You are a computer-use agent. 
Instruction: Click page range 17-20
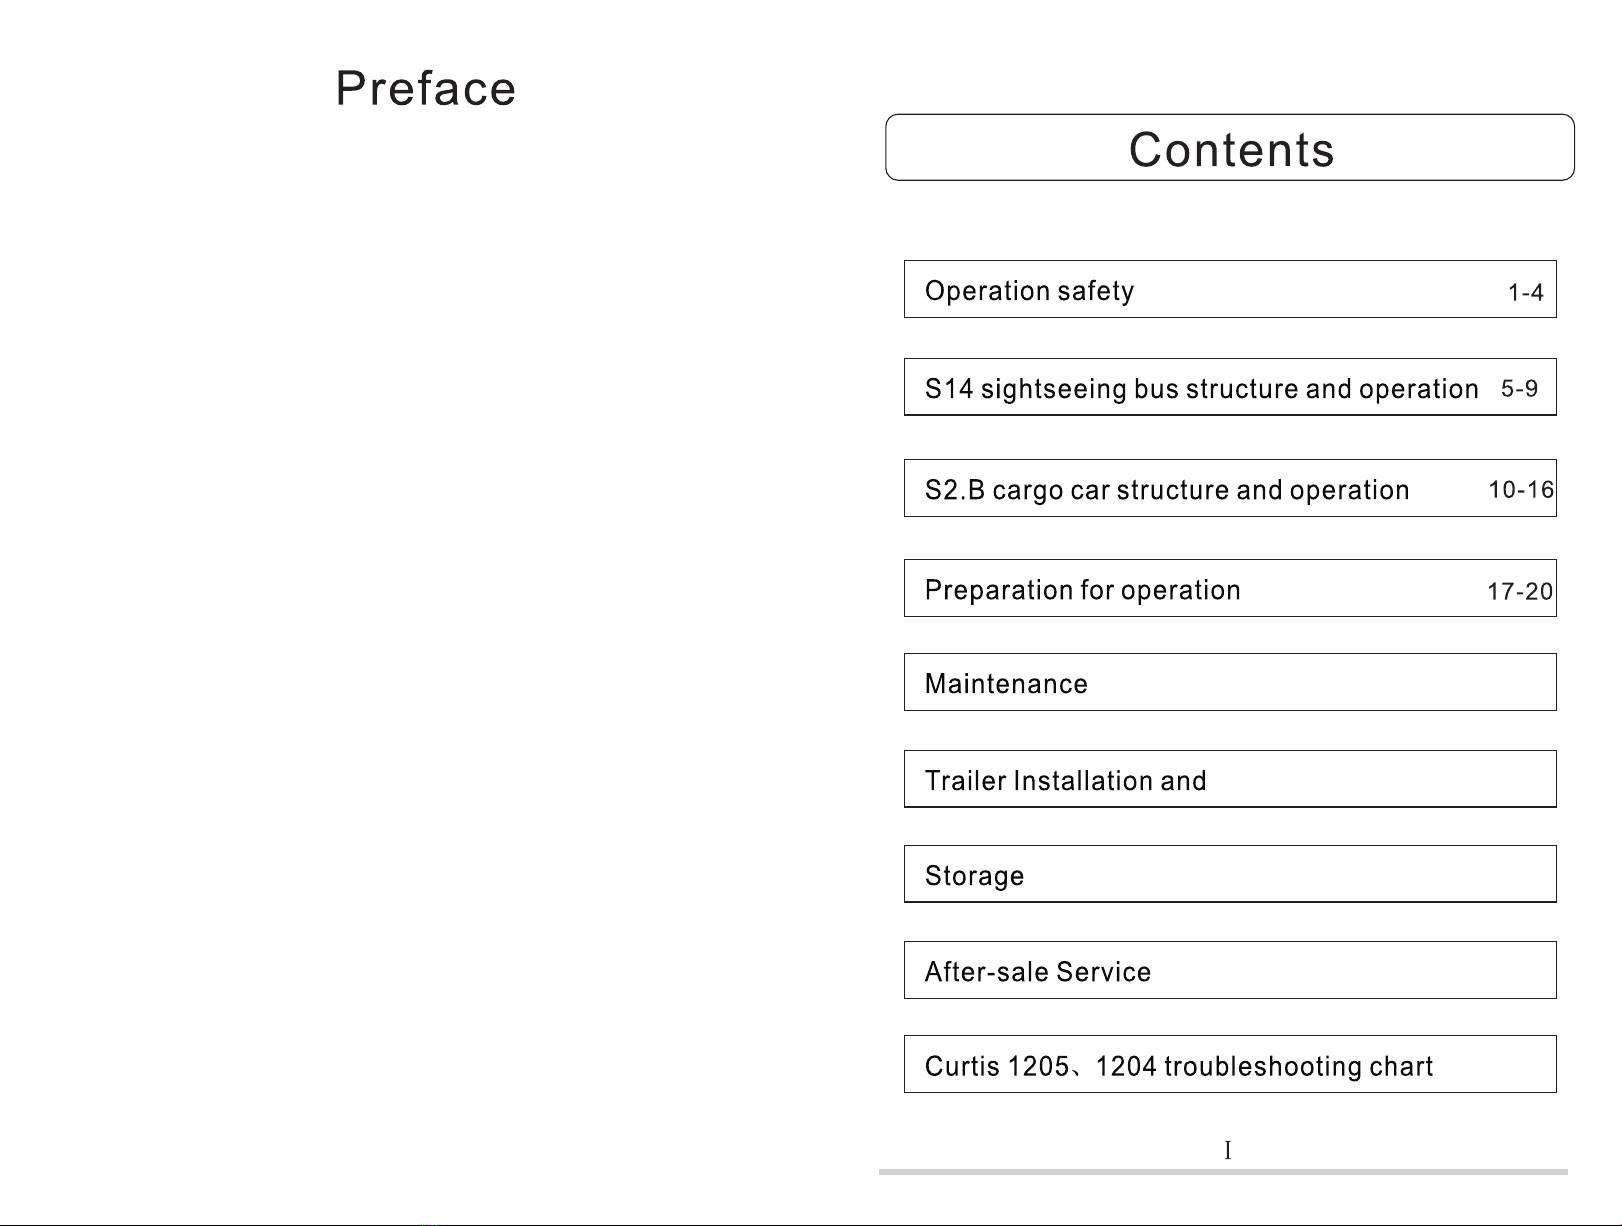pos(1520,592)
